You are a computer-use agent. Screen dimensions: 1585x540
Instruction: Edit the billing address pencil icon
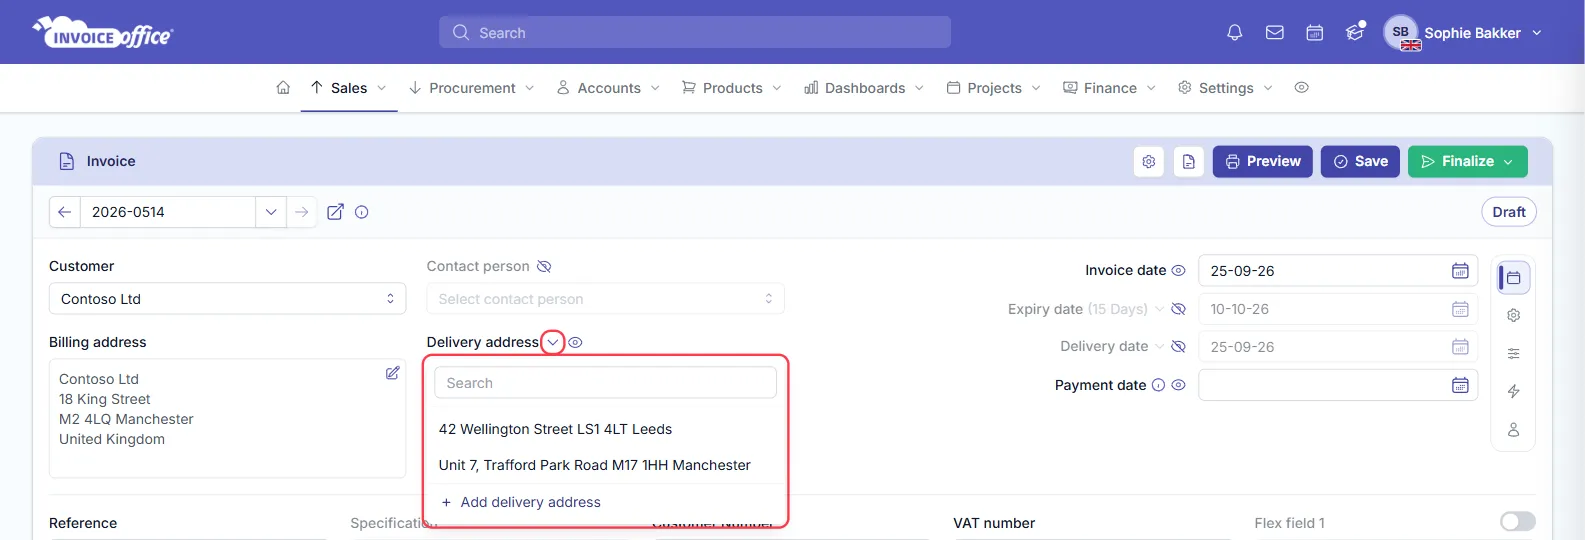(x=393, y=373)
